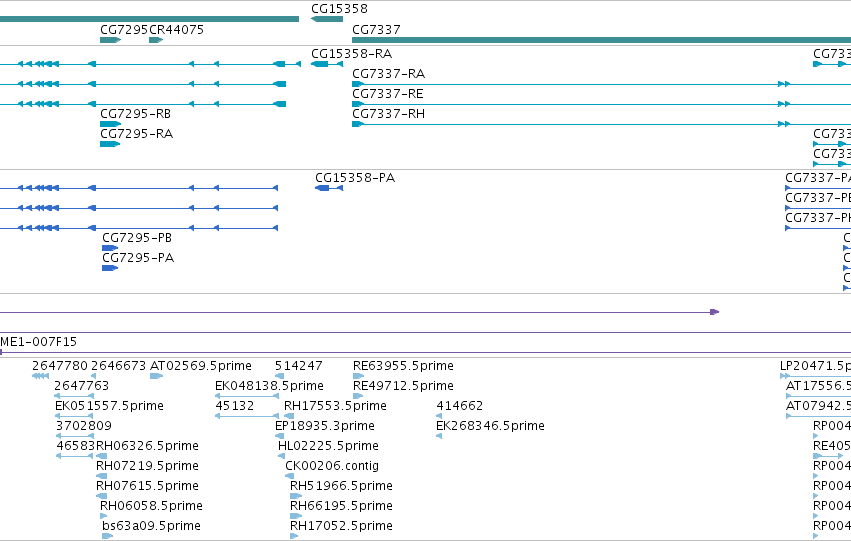Click the 2647780 EST arrows glyph
This screenshot has width=851, height=541.
point(41,376)
